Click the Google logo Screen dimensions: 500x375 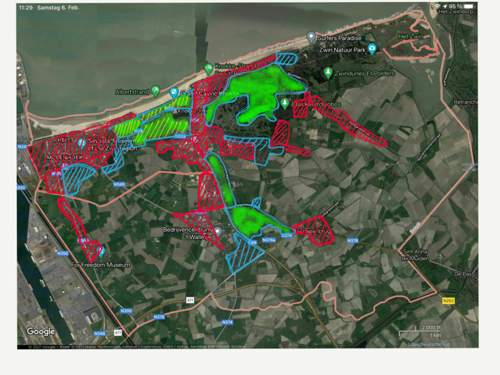pos(41,331)
